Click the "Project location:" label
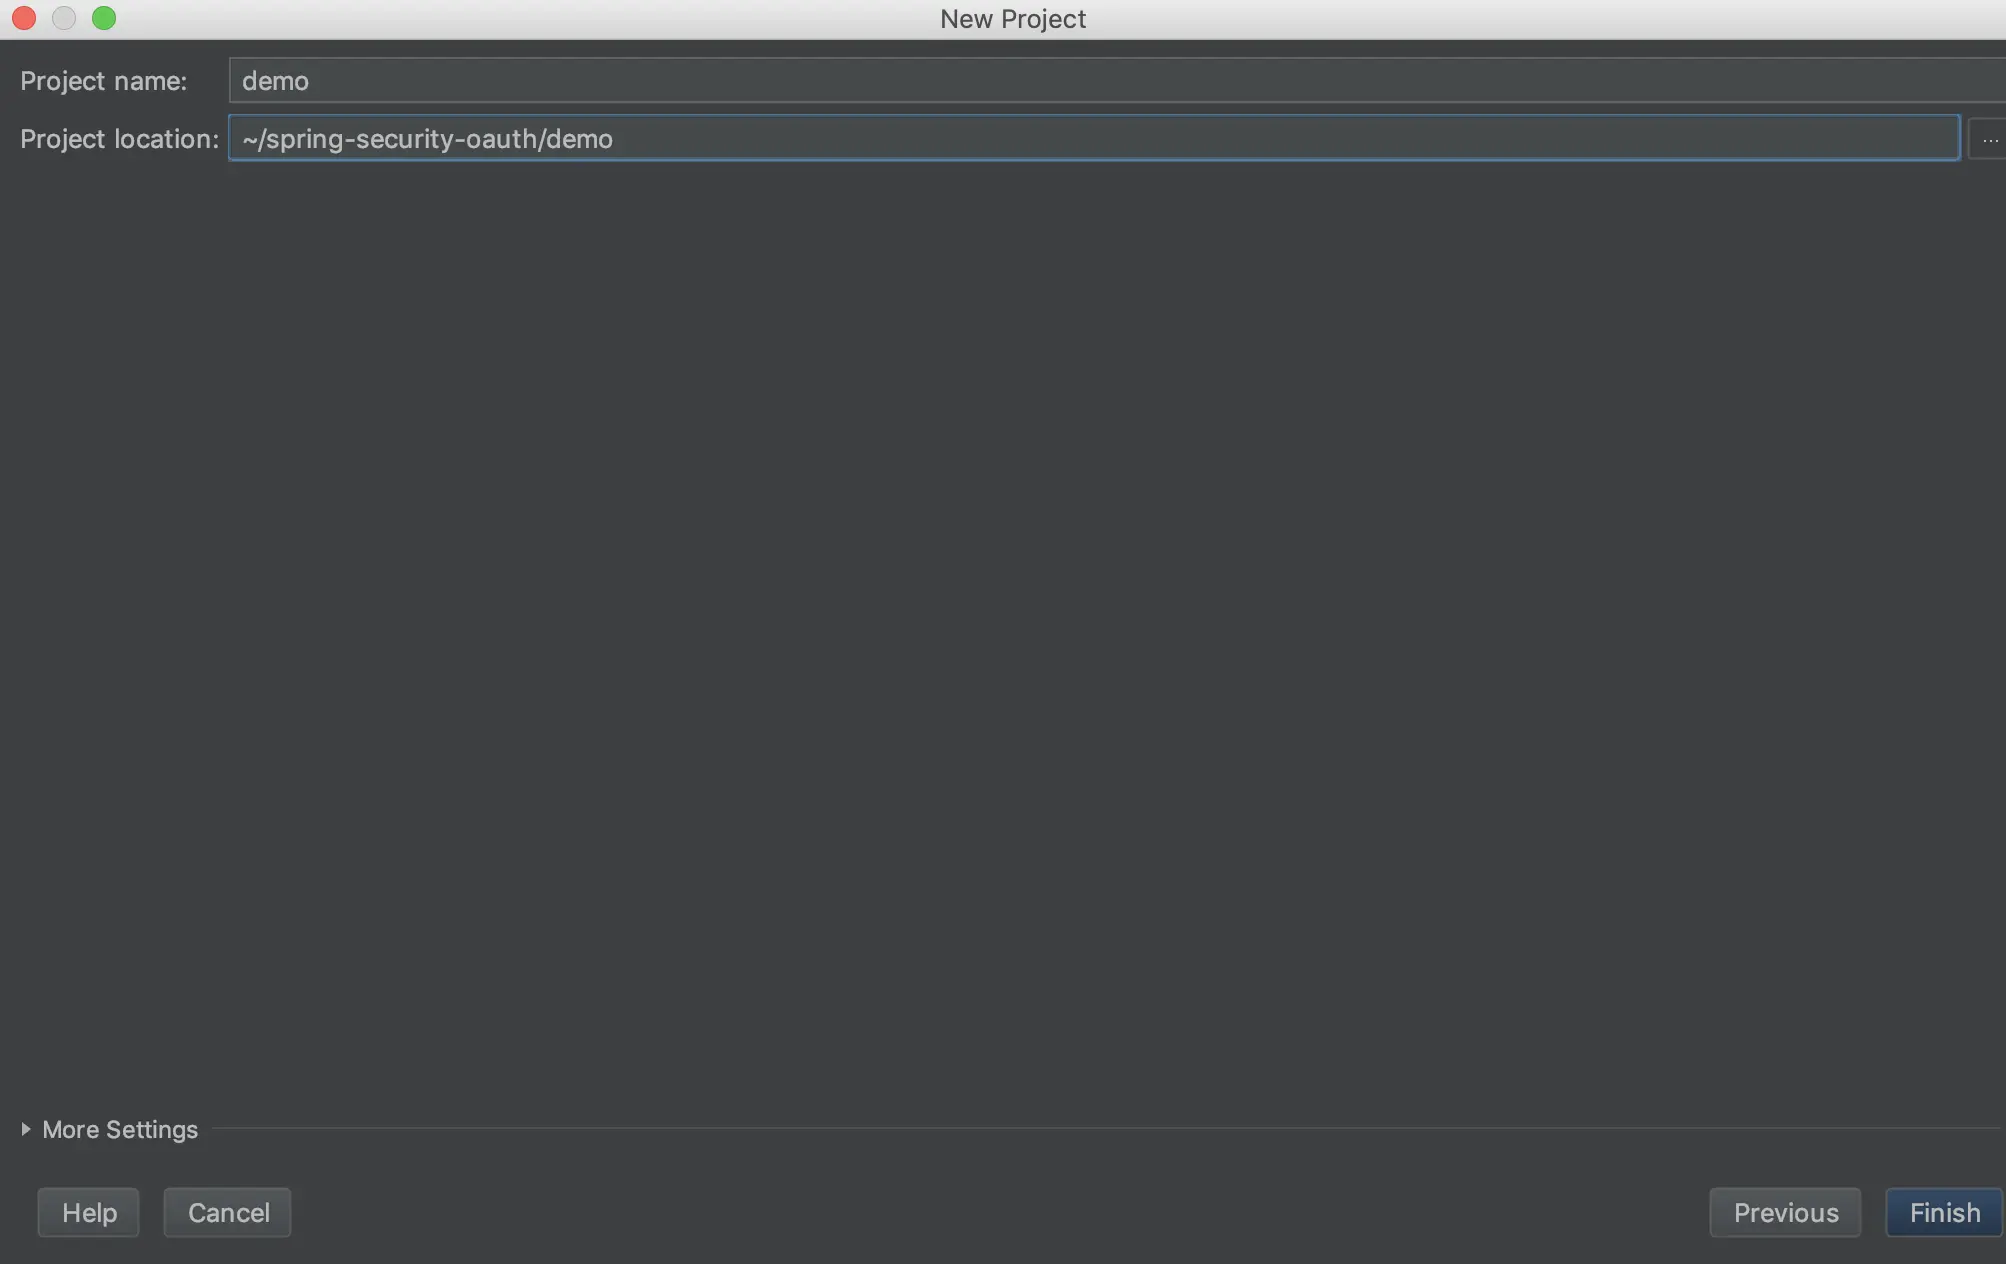This screenshot has width=2006, height=1264. [x=119, y=139]
